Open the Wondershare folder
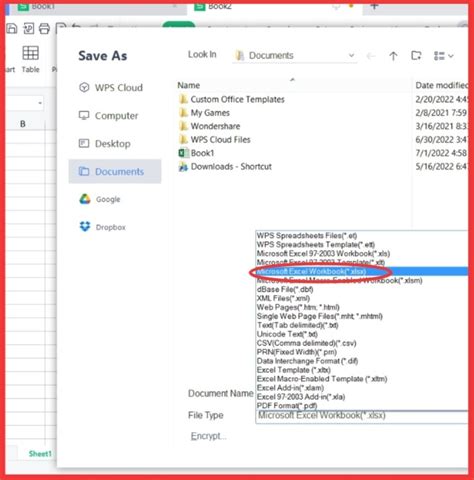The height and width of the screenshot is (480, 474). pos(210,126)
